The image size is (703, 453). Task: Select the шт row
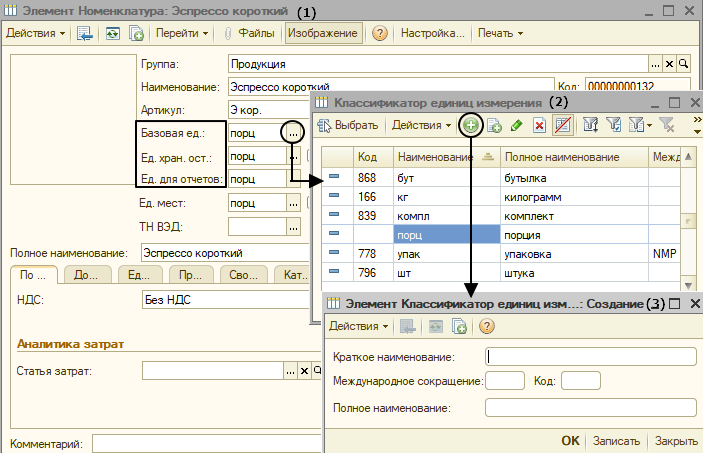pos(501,273)
